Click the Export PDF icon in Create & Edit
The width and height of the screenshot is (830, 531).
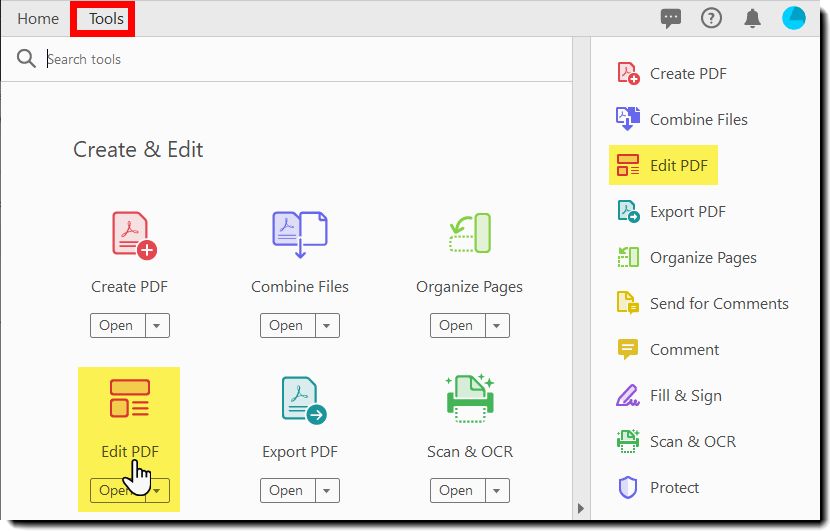click(304, 400)
